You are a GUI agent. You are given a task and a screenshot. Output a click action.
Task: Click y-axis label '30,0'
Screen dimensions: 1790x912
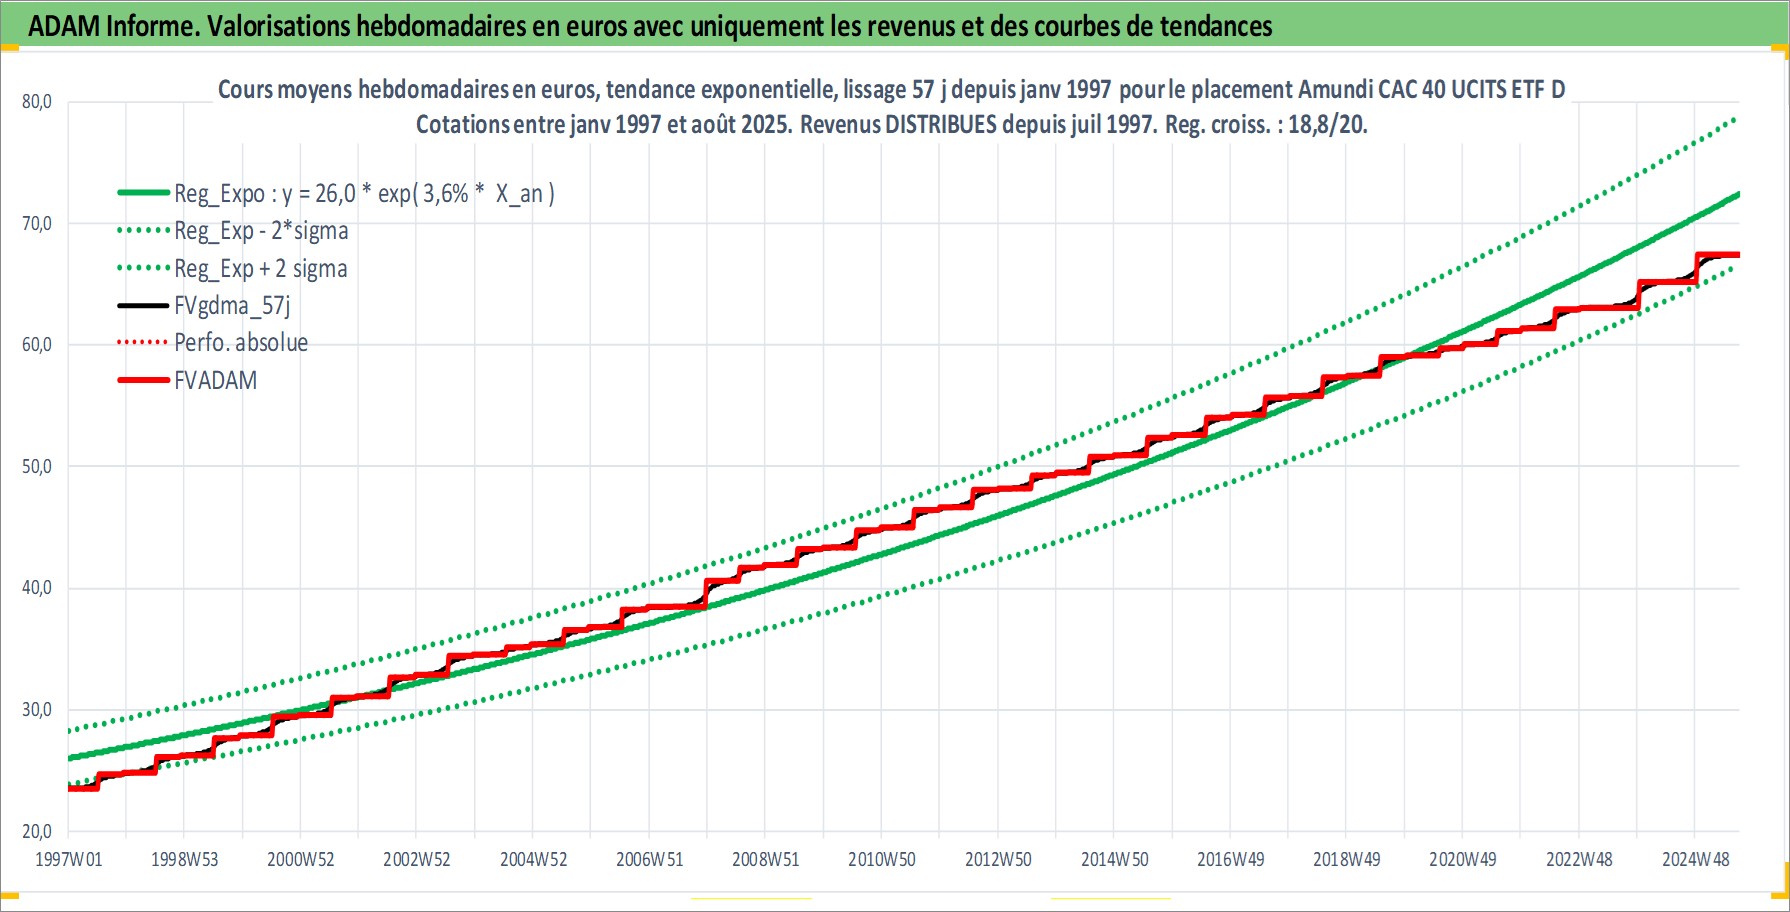click(37, 710)
